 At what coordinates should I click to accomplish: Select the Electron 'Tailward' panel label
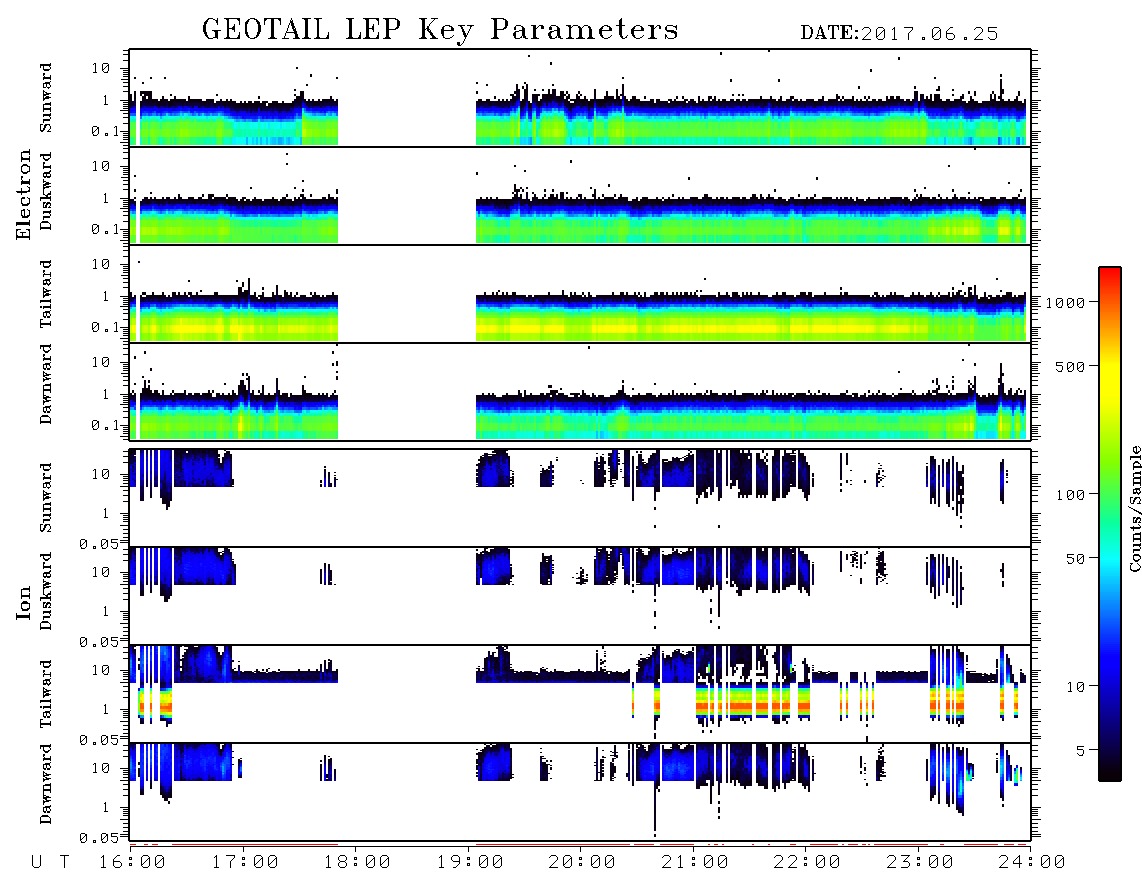(46, 294)
